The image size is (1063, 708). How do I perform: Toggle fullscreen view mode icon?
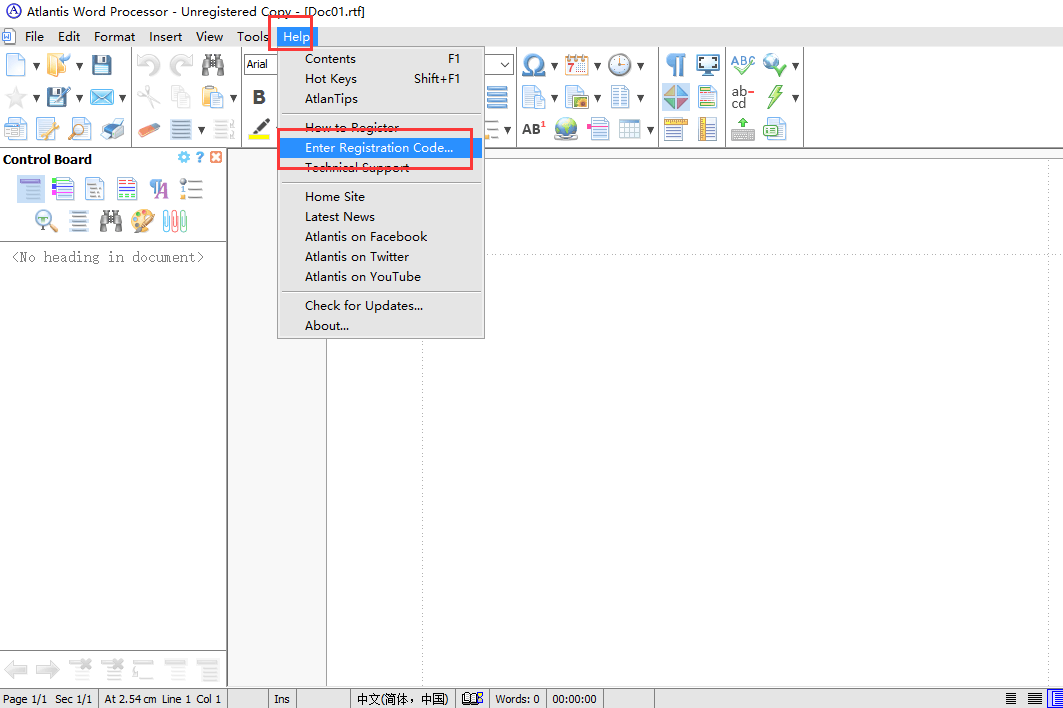pyautogui.click(x=708, y=66)
